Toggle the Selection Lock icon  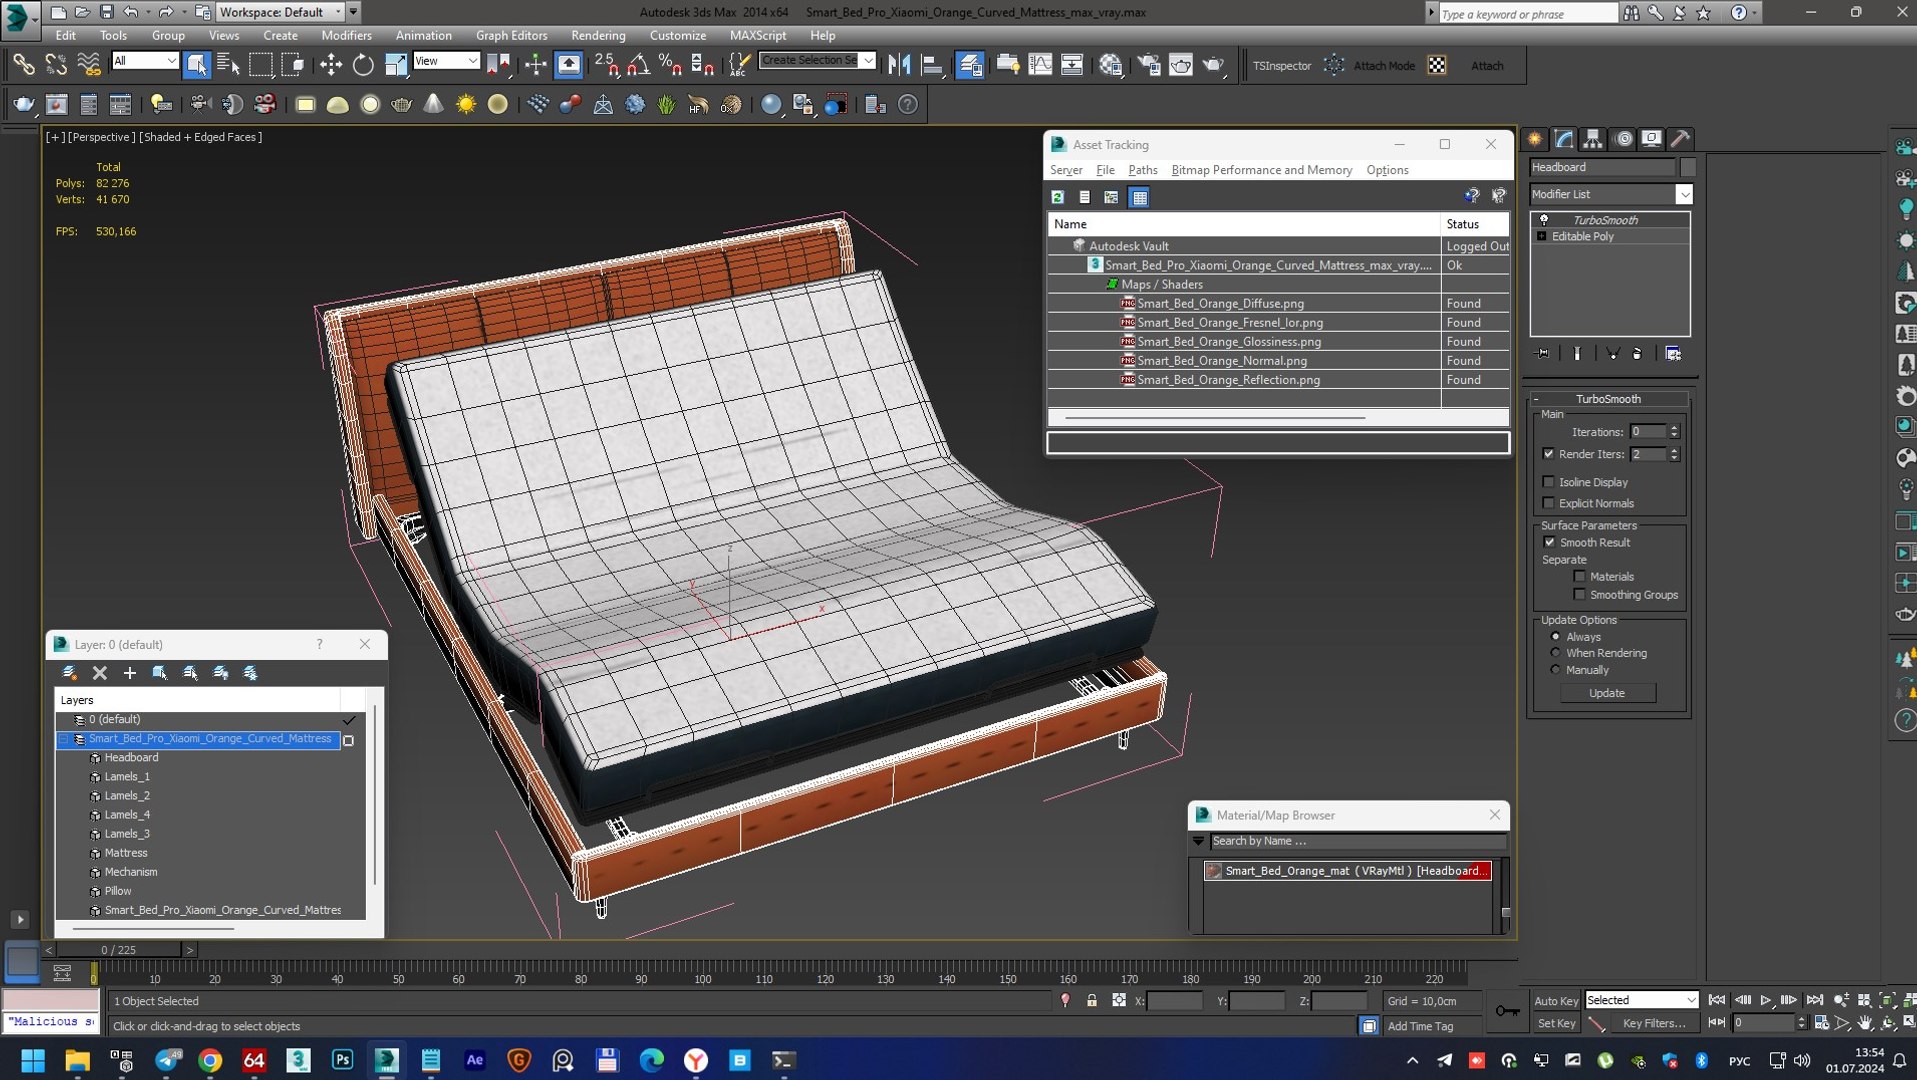click(1091, 1000)
